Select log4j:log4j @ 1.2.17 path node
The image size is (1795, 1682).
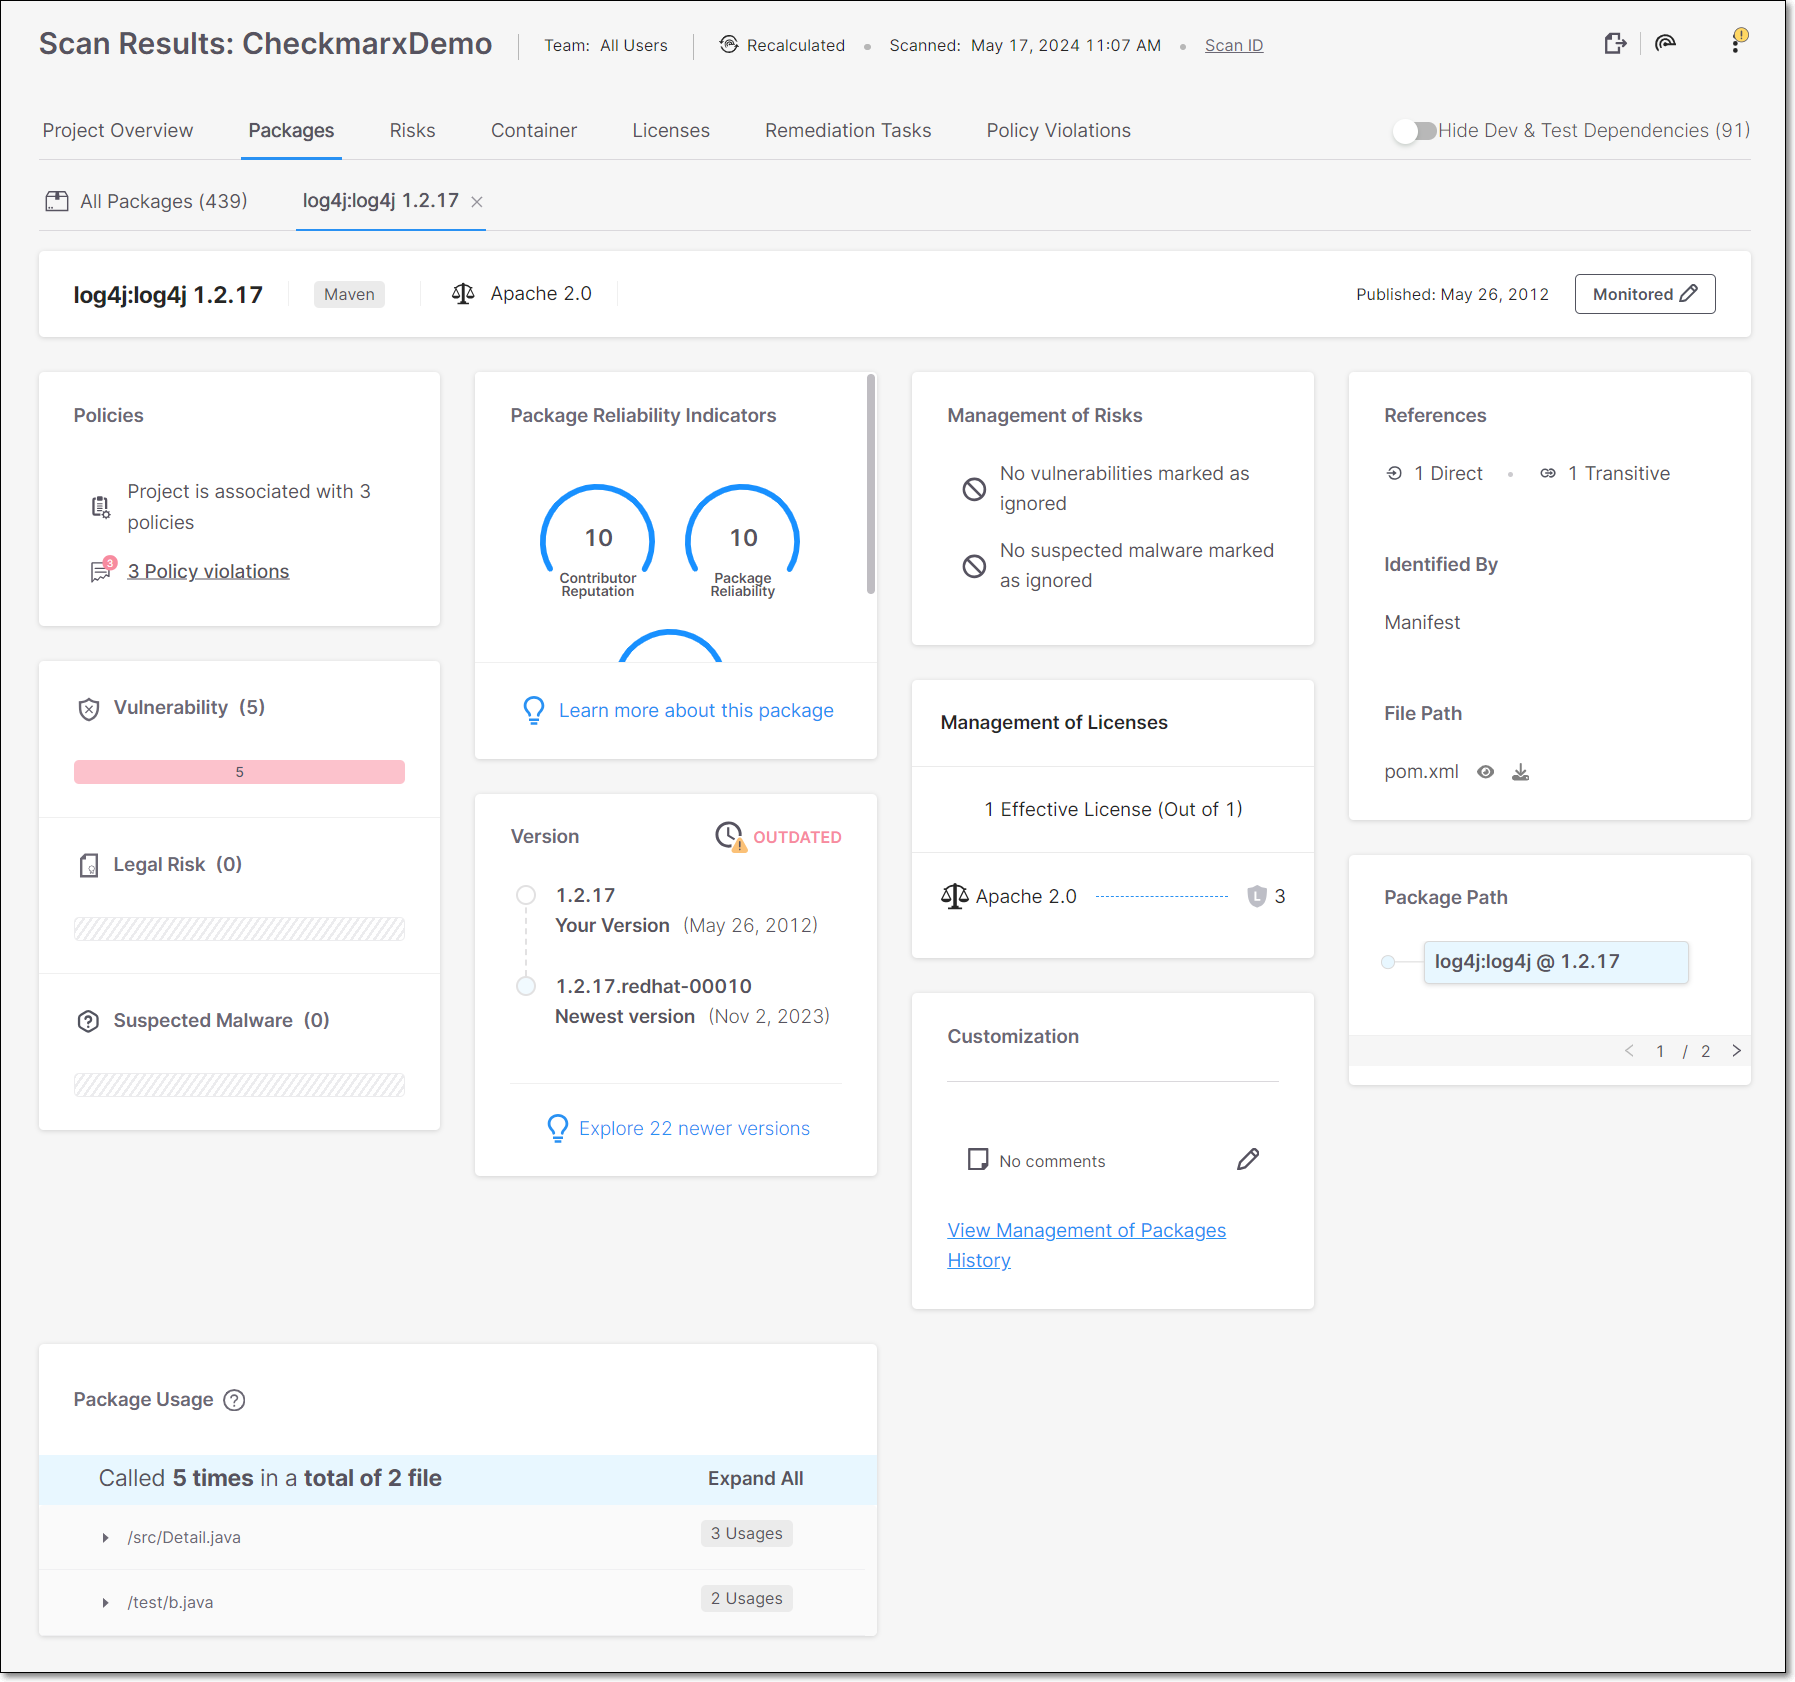pos(1556,962)
